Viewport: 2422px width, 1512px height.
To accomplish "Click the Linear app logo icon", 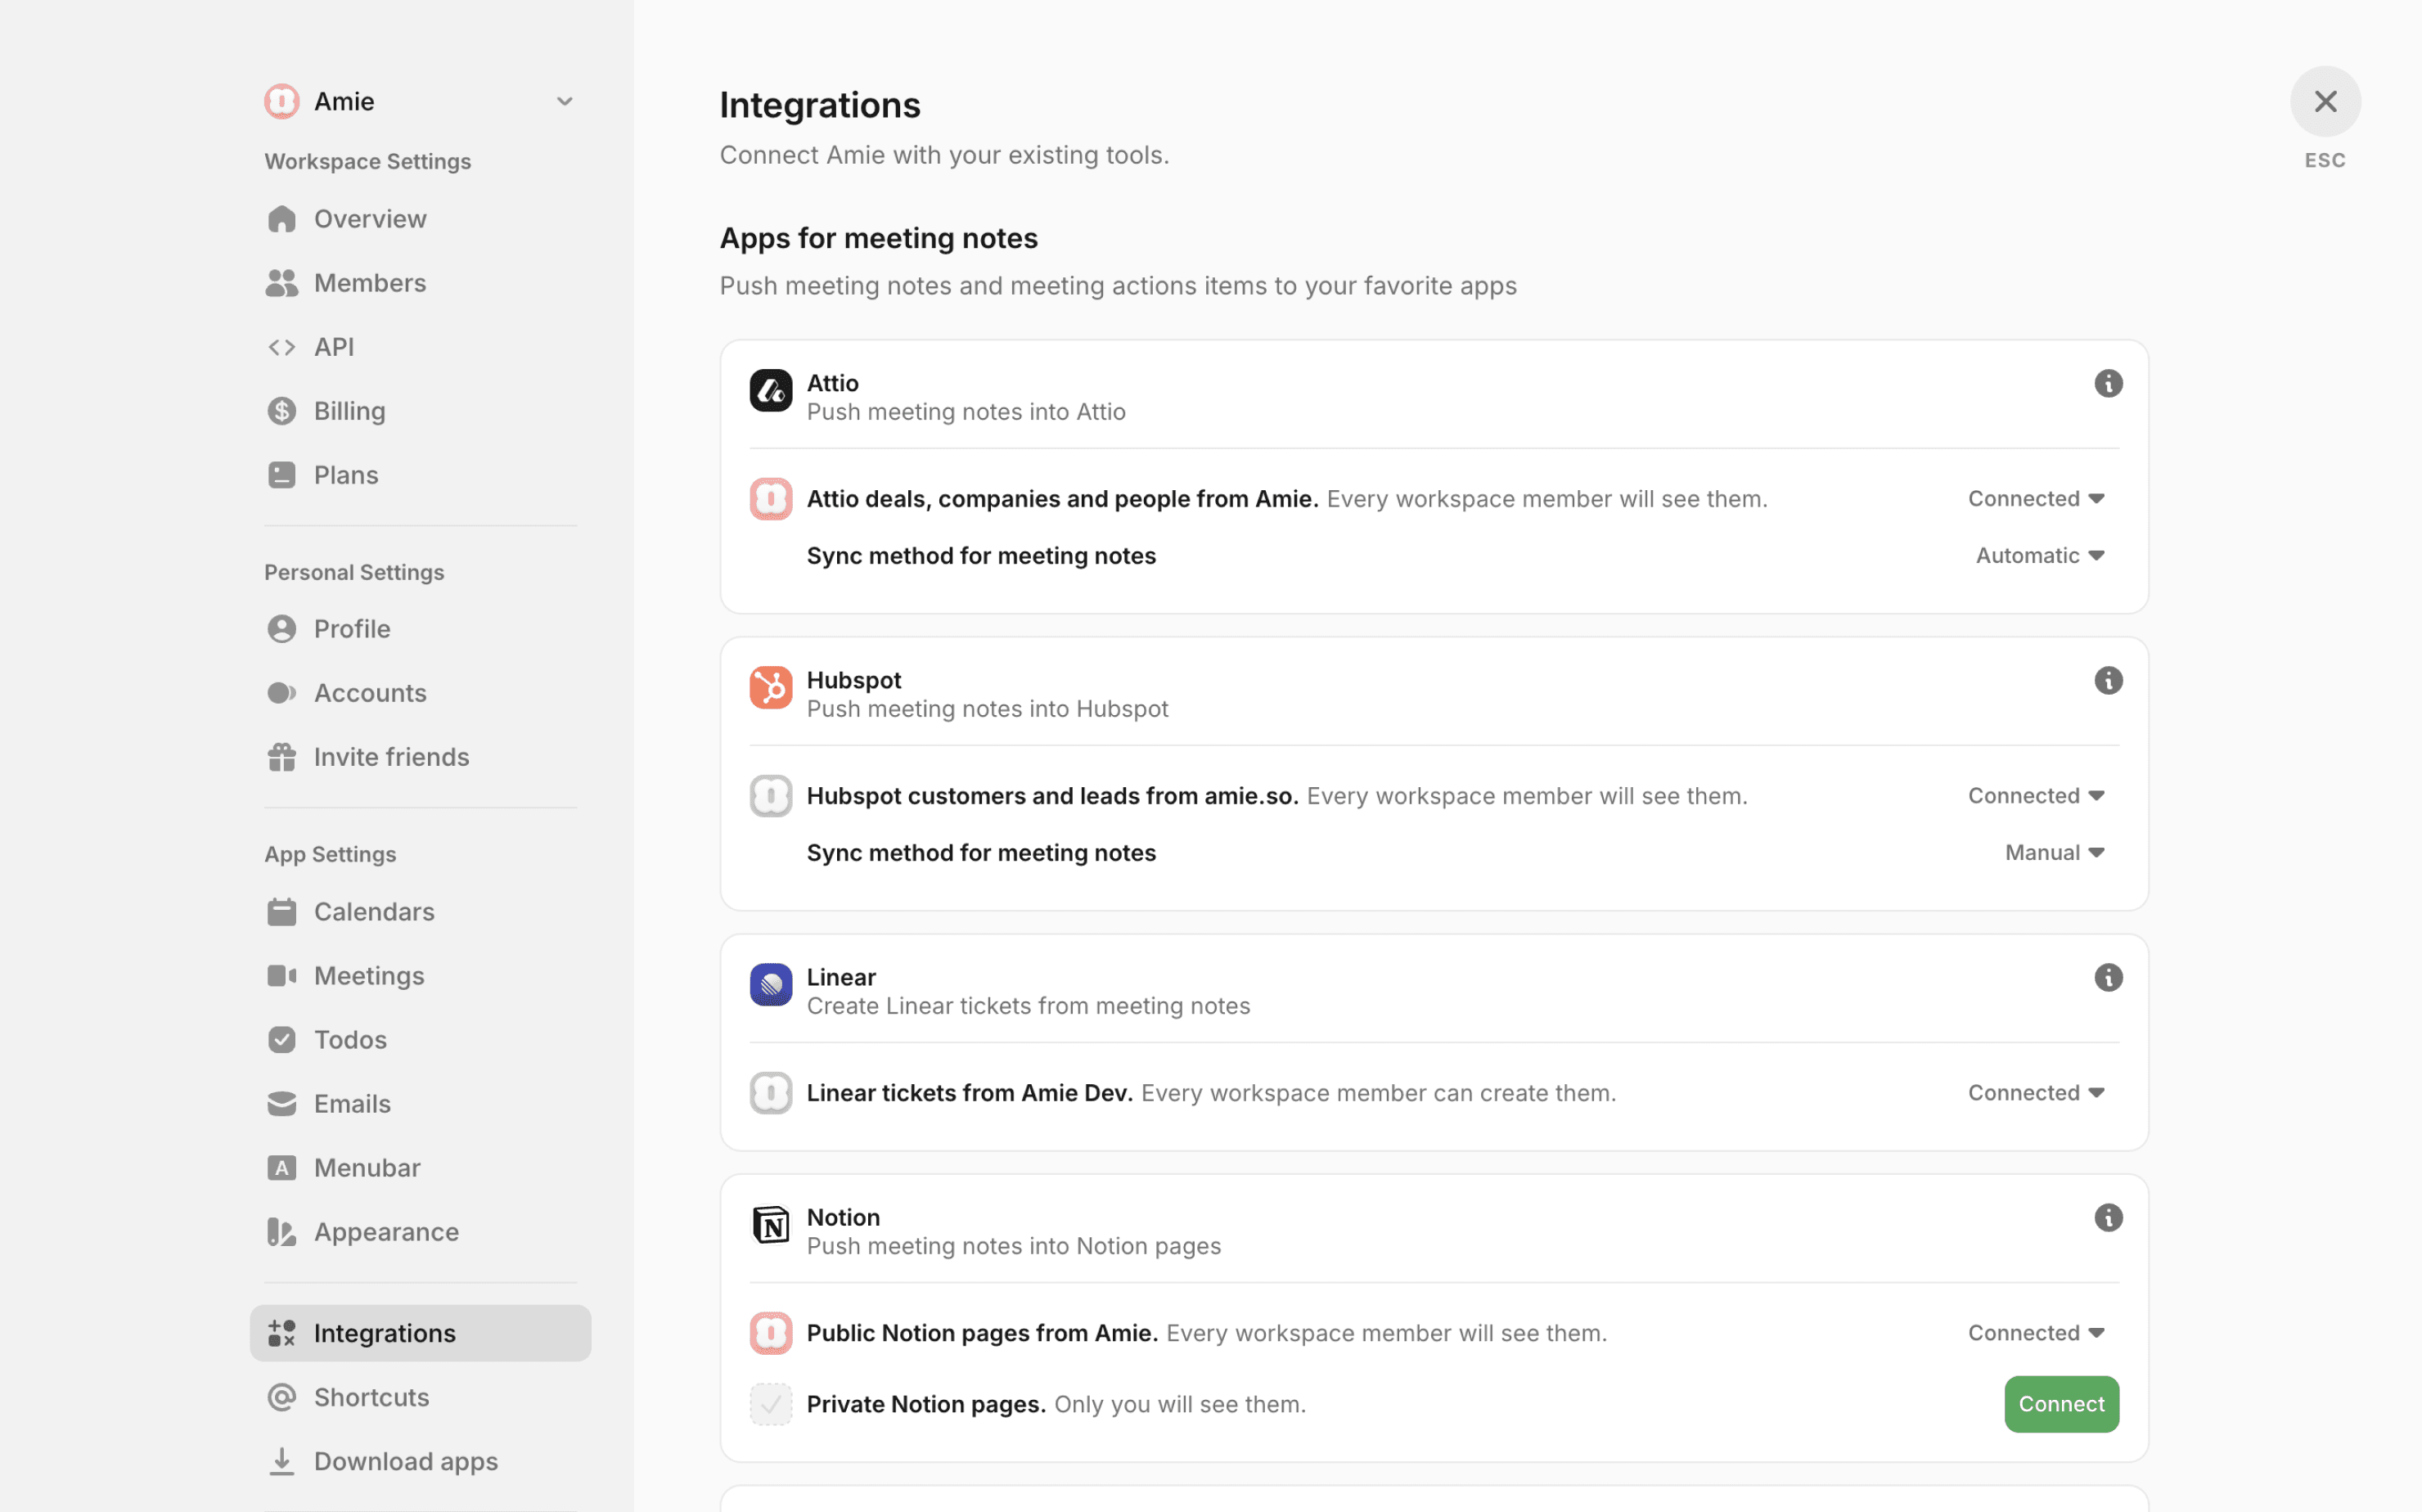I will point(770,984).
